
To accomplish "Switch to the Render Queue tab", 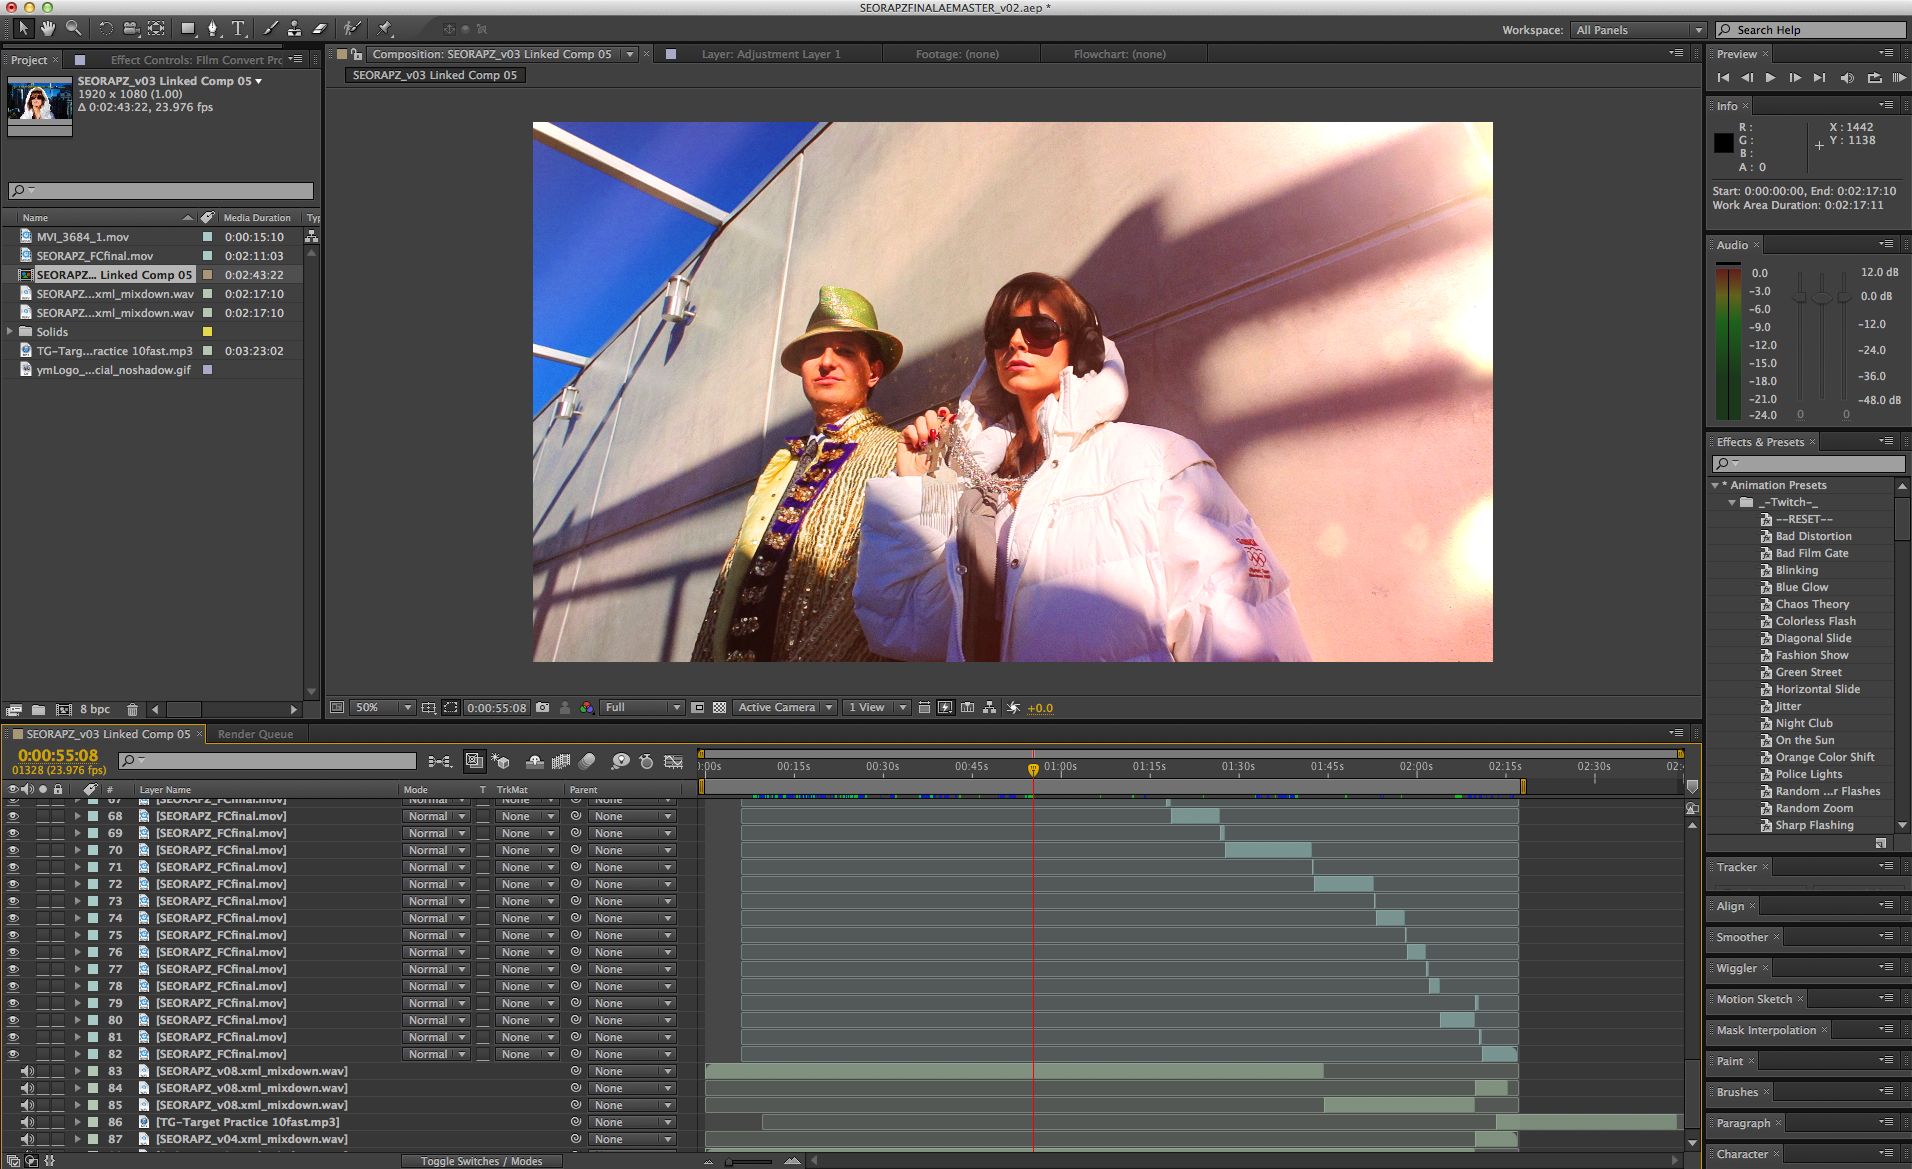I will (x=255, y=734).
